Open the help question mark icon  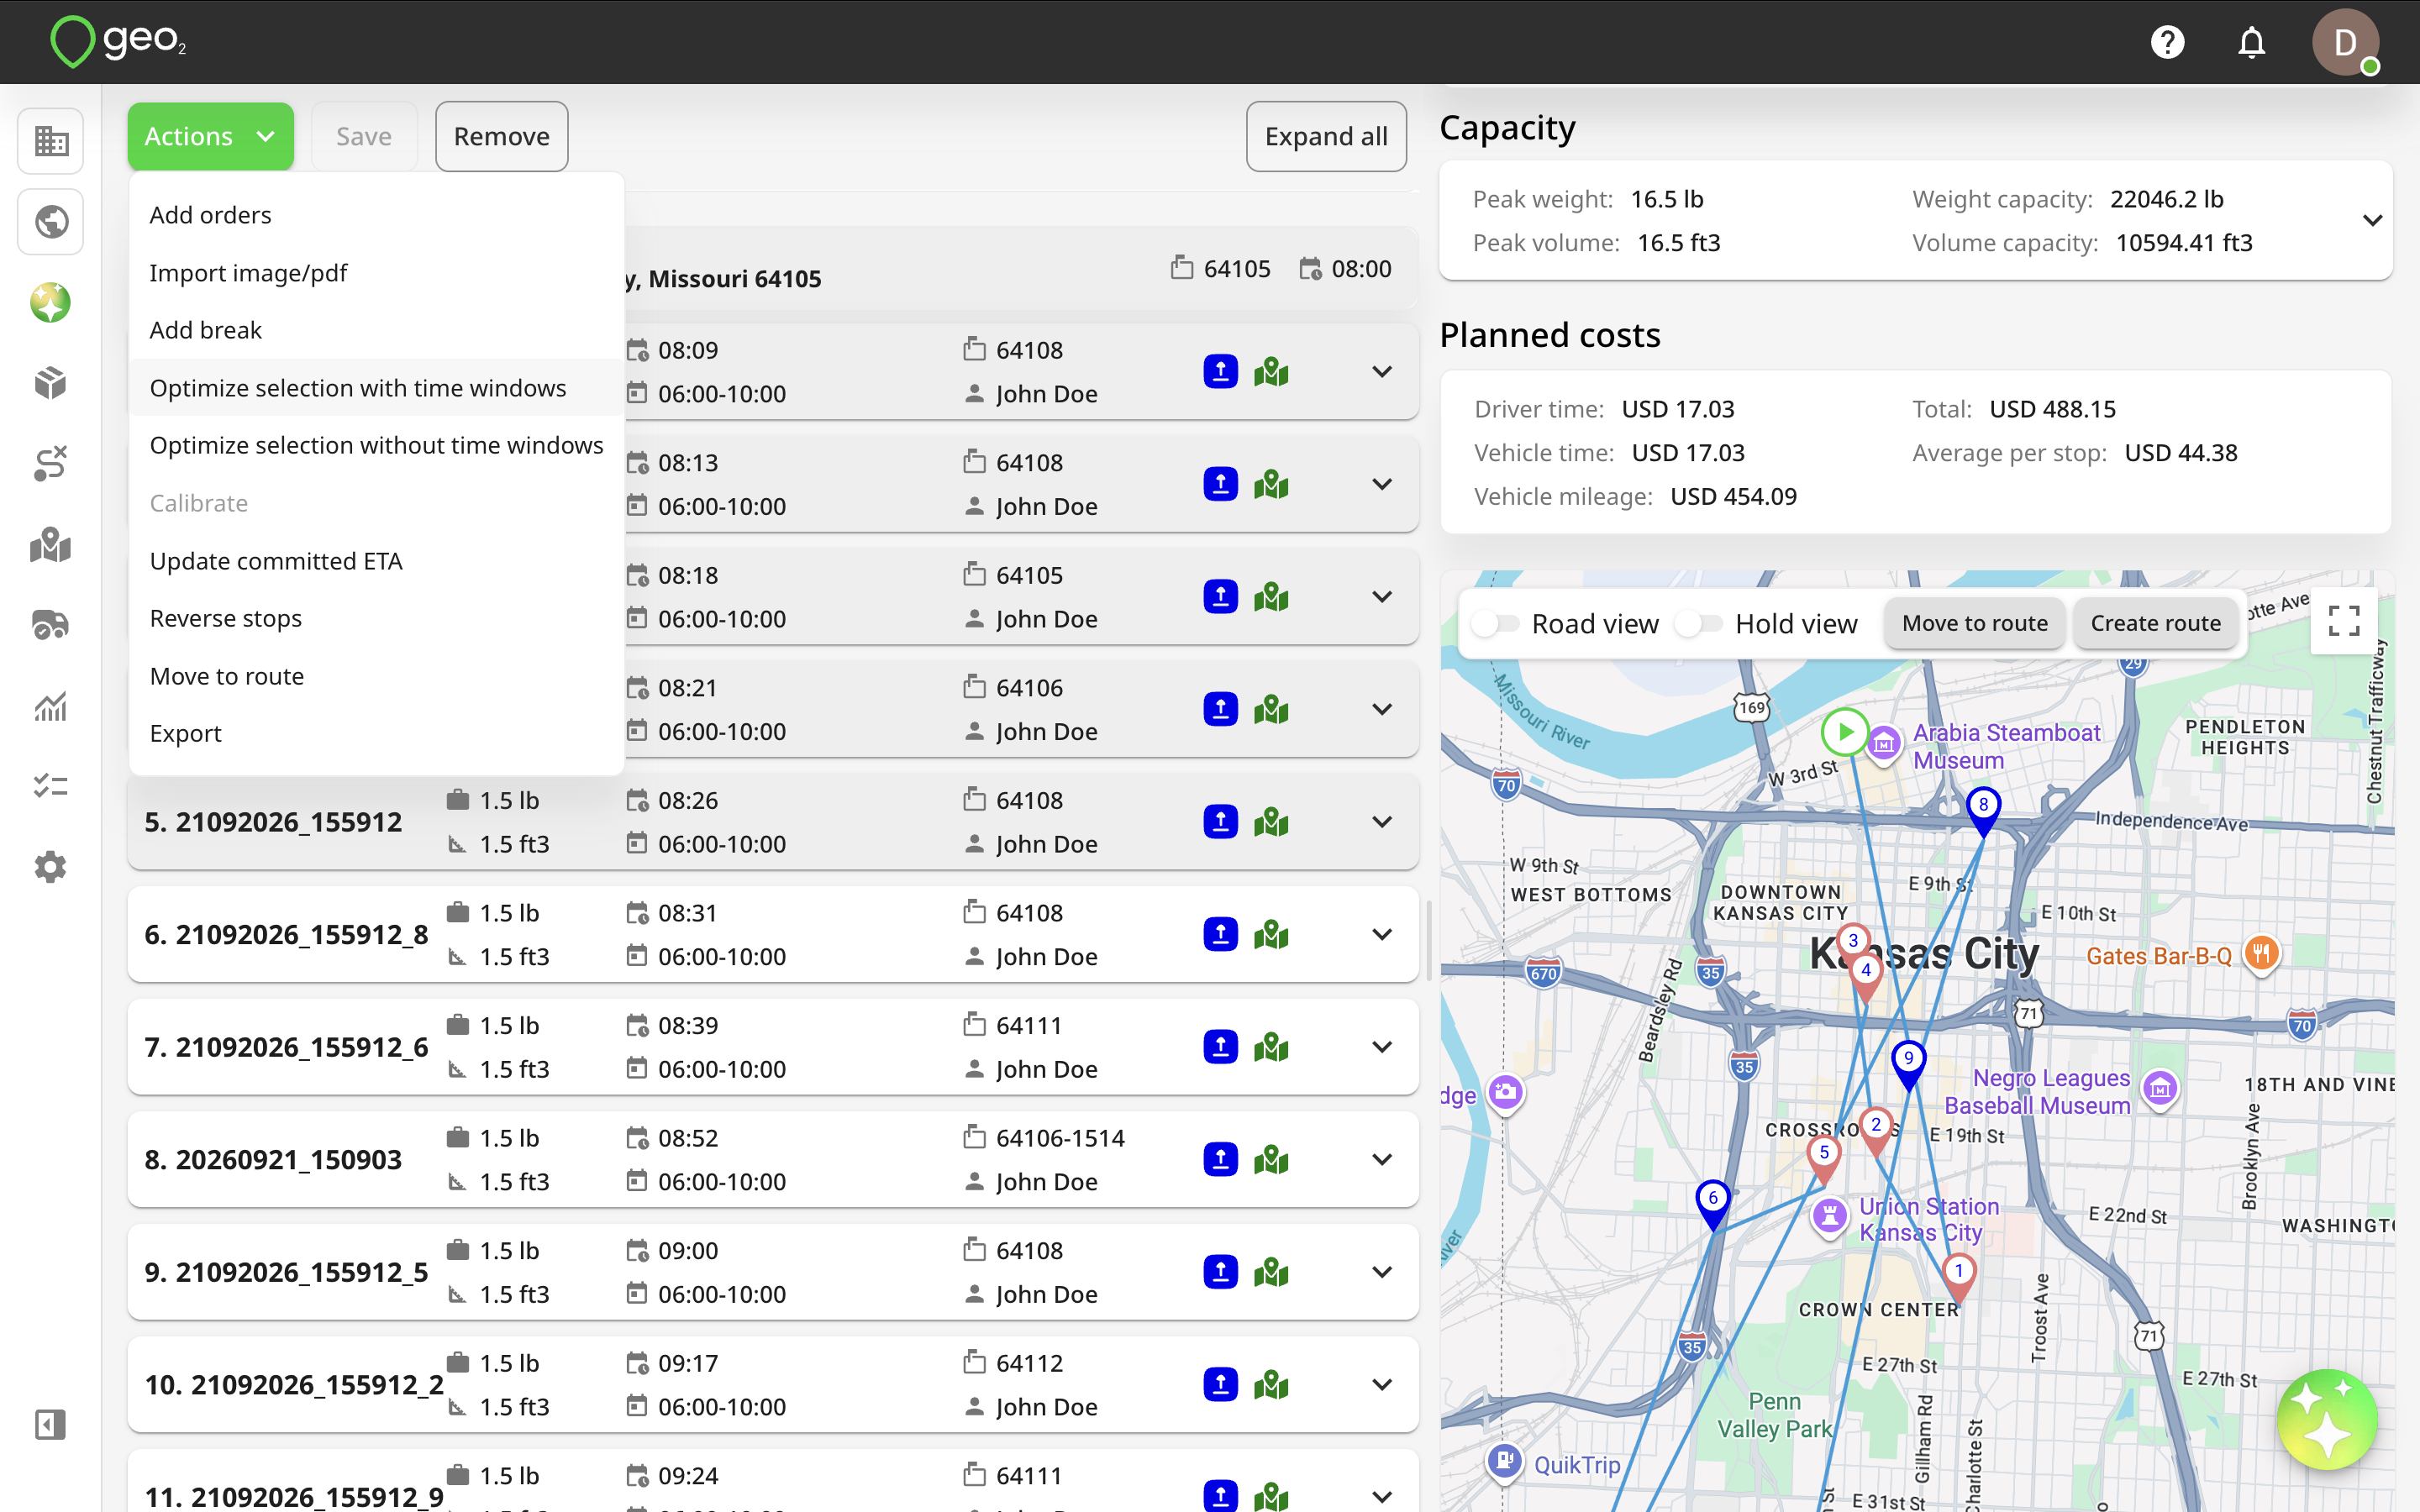point(2167,42)
